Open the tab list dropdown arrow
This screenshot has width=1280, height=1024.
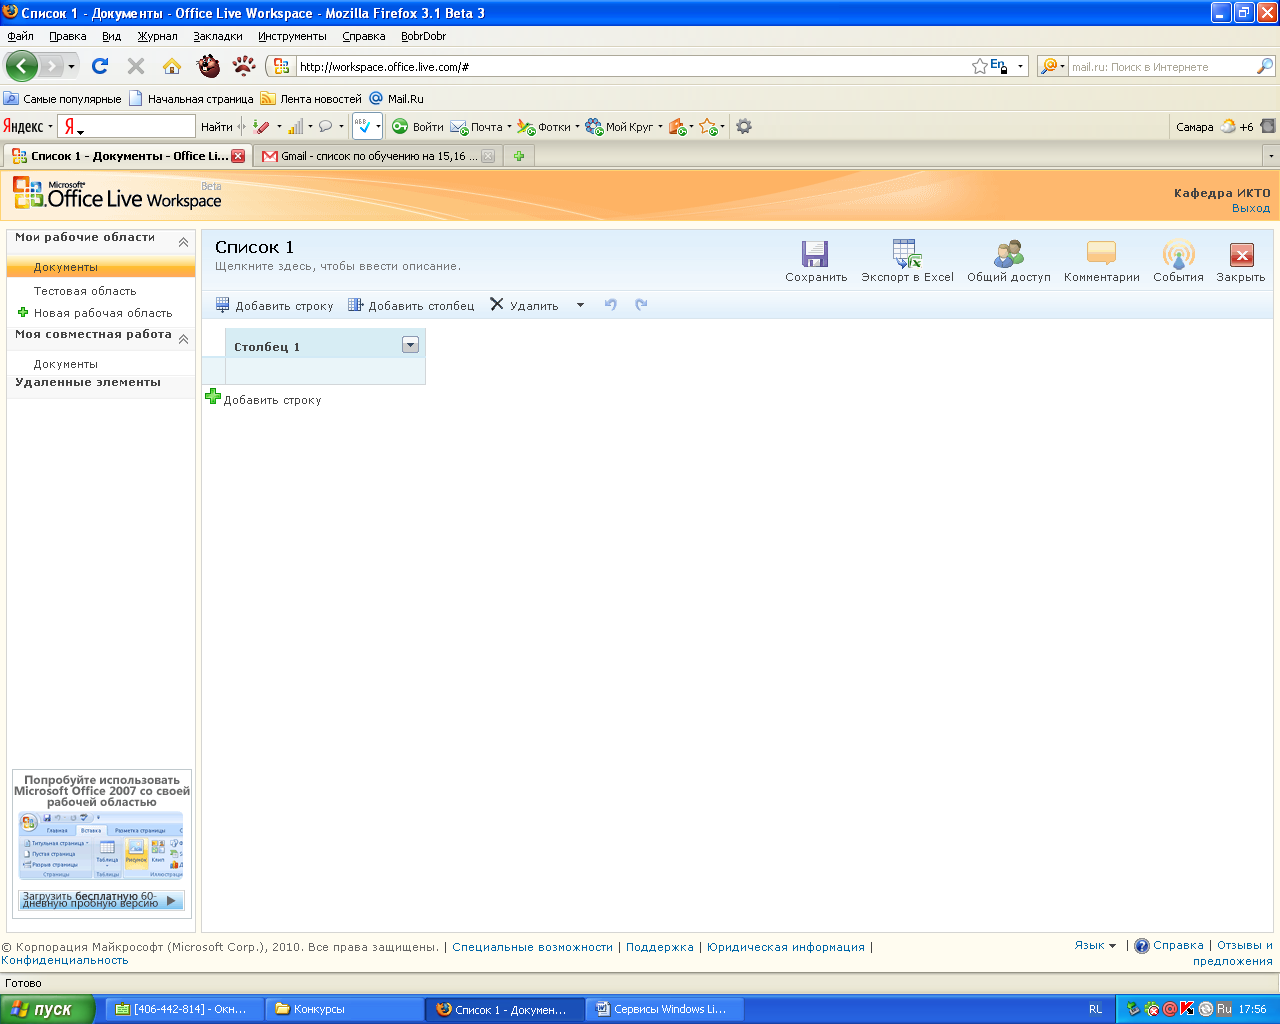1271,156
